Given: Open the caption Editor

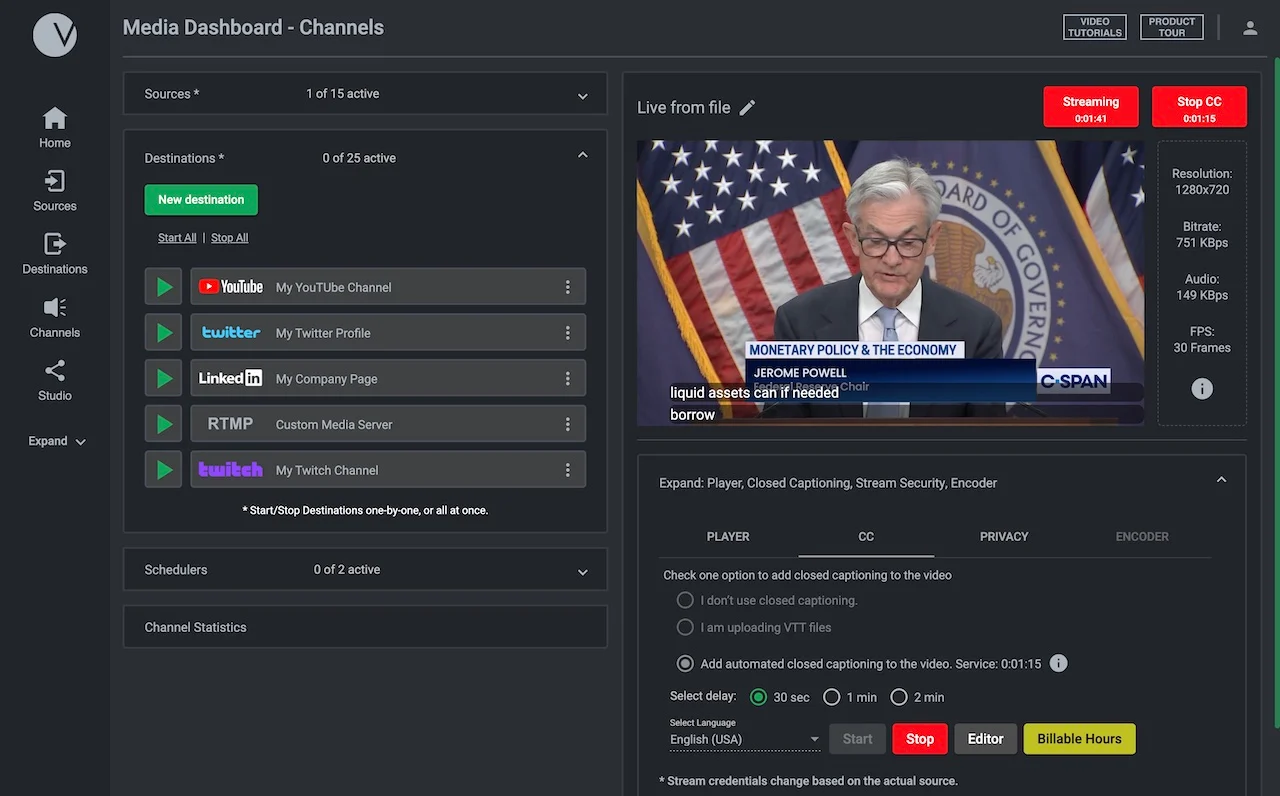Looking at the screenshot, I should (x=985, y=739).
